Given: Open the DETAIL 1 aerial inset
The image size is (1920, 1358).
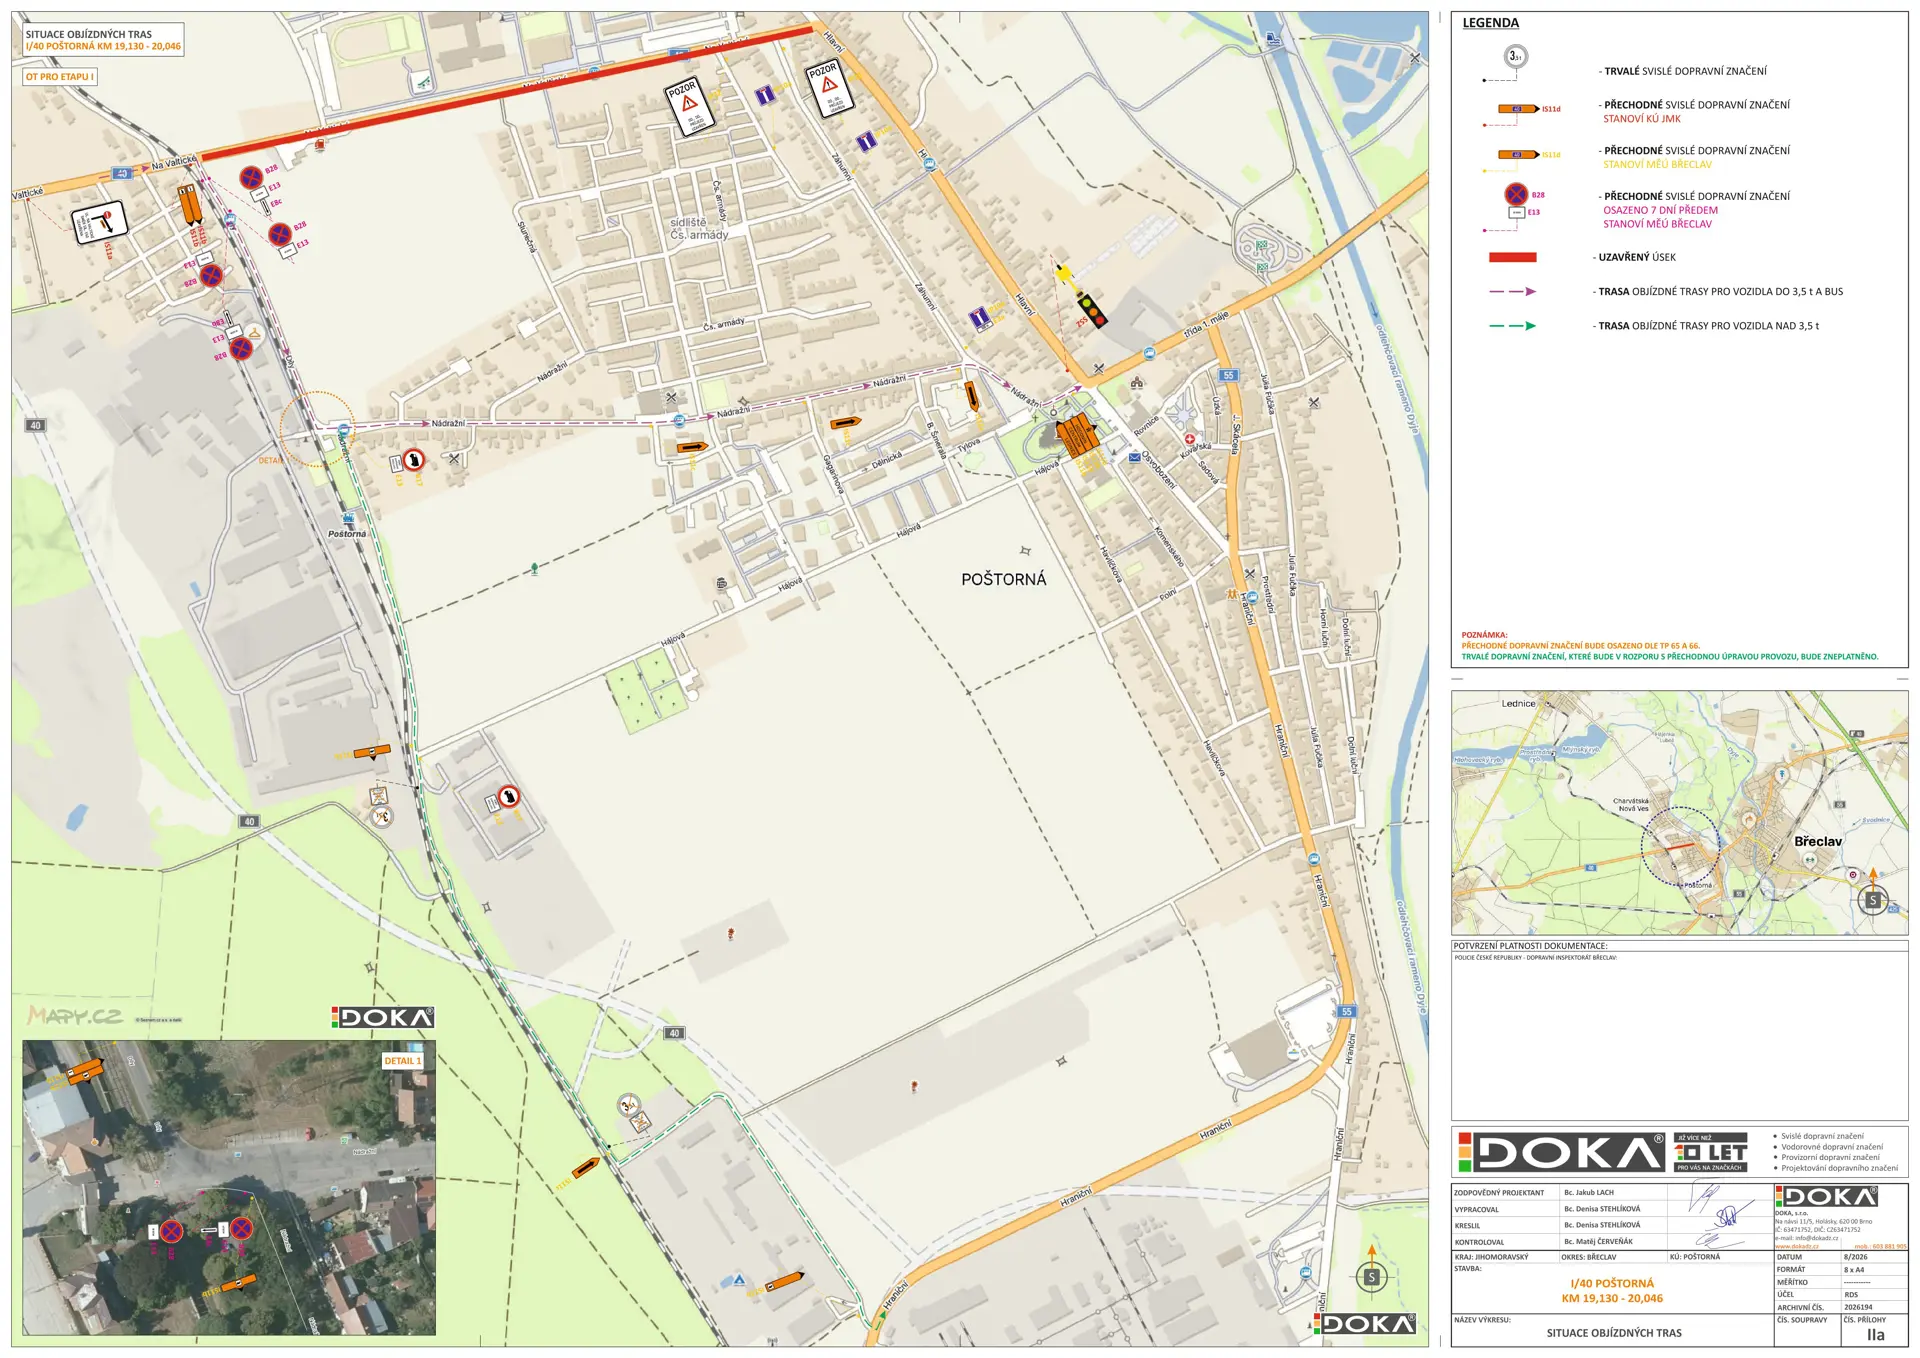Looking at the screenshot, I should point(229,1187).
